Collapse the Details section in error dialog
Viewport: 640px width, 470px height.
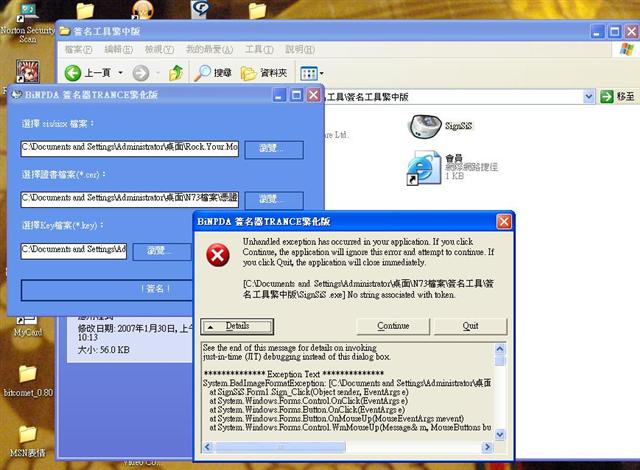[x=237, y=326]
